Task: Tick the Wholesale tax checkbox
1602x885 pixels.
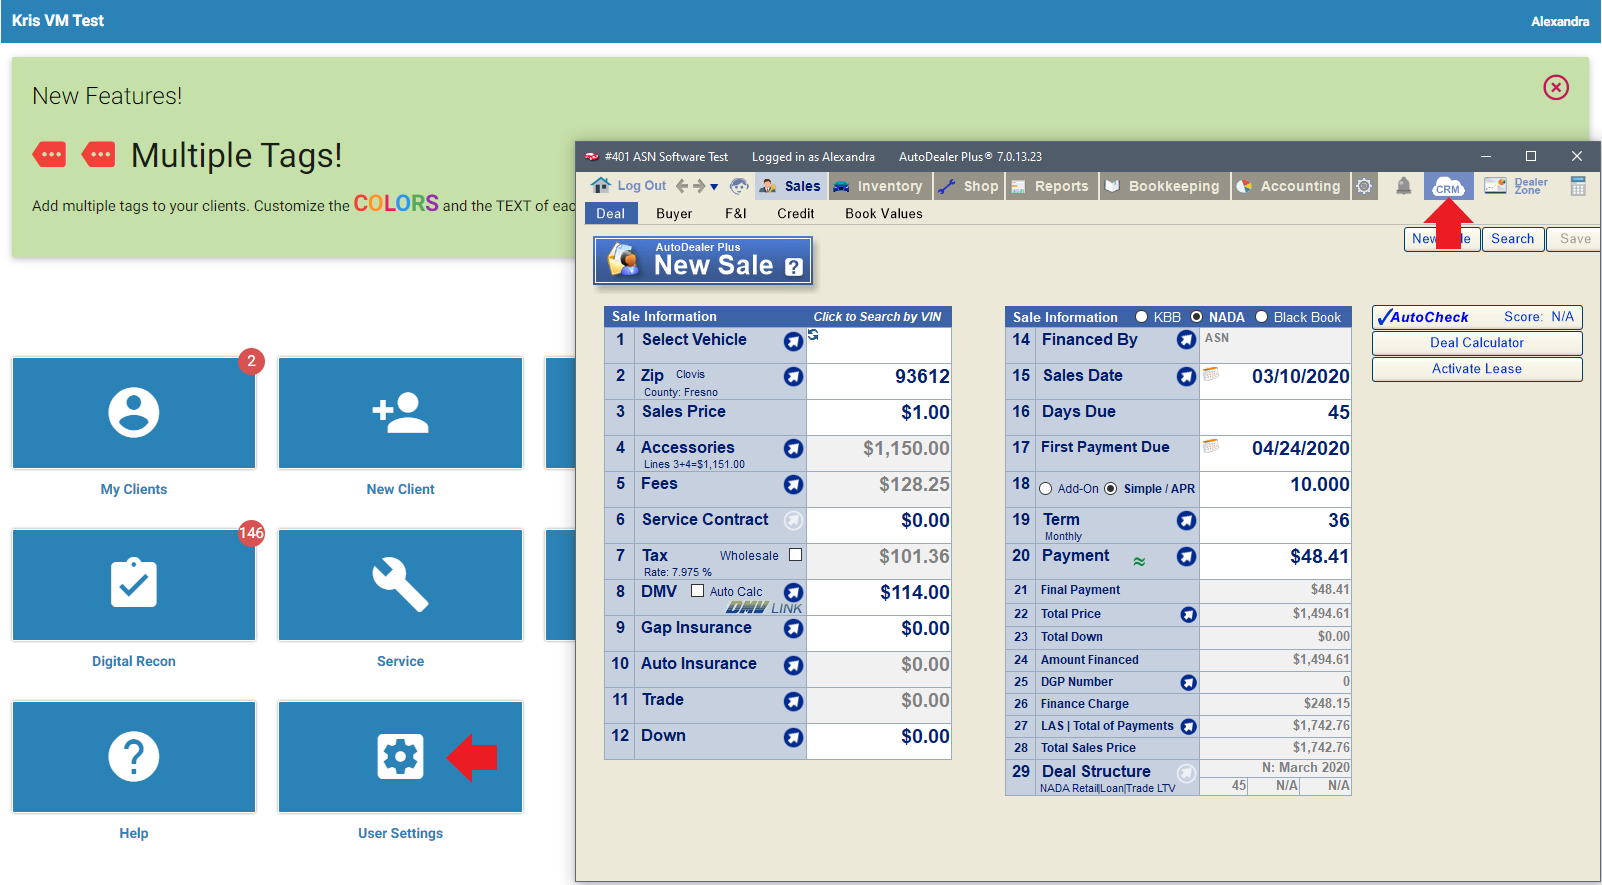Action: point(795,555)
